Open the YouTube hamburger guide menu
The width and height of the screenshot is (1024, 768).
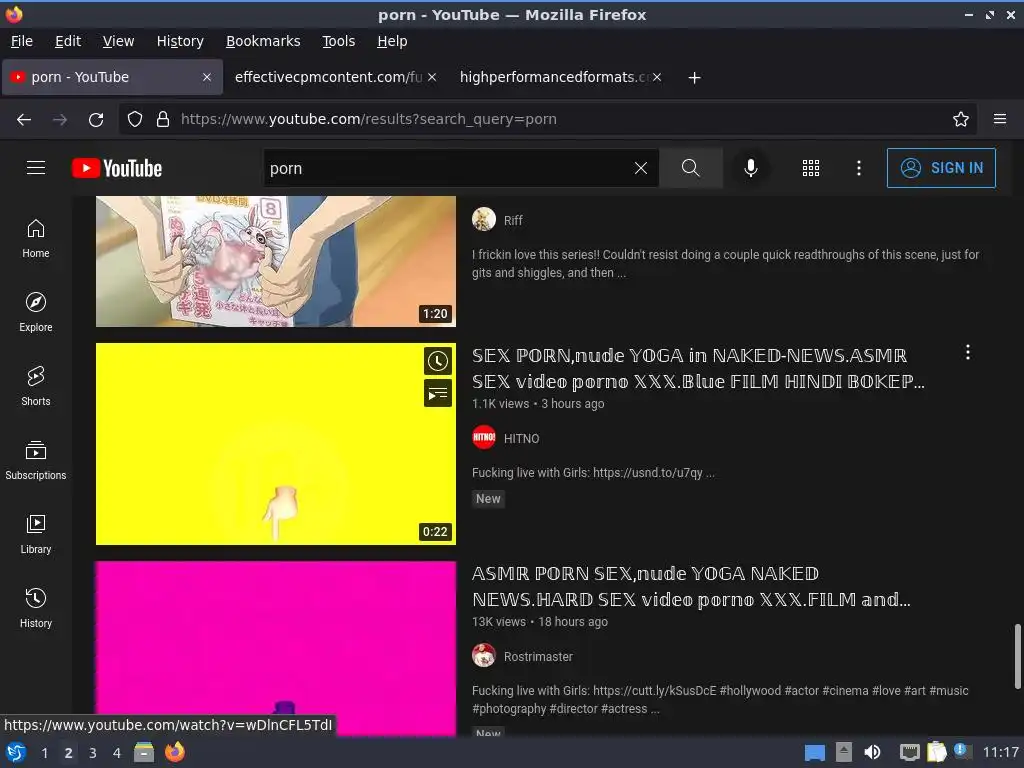pos(36,168)
